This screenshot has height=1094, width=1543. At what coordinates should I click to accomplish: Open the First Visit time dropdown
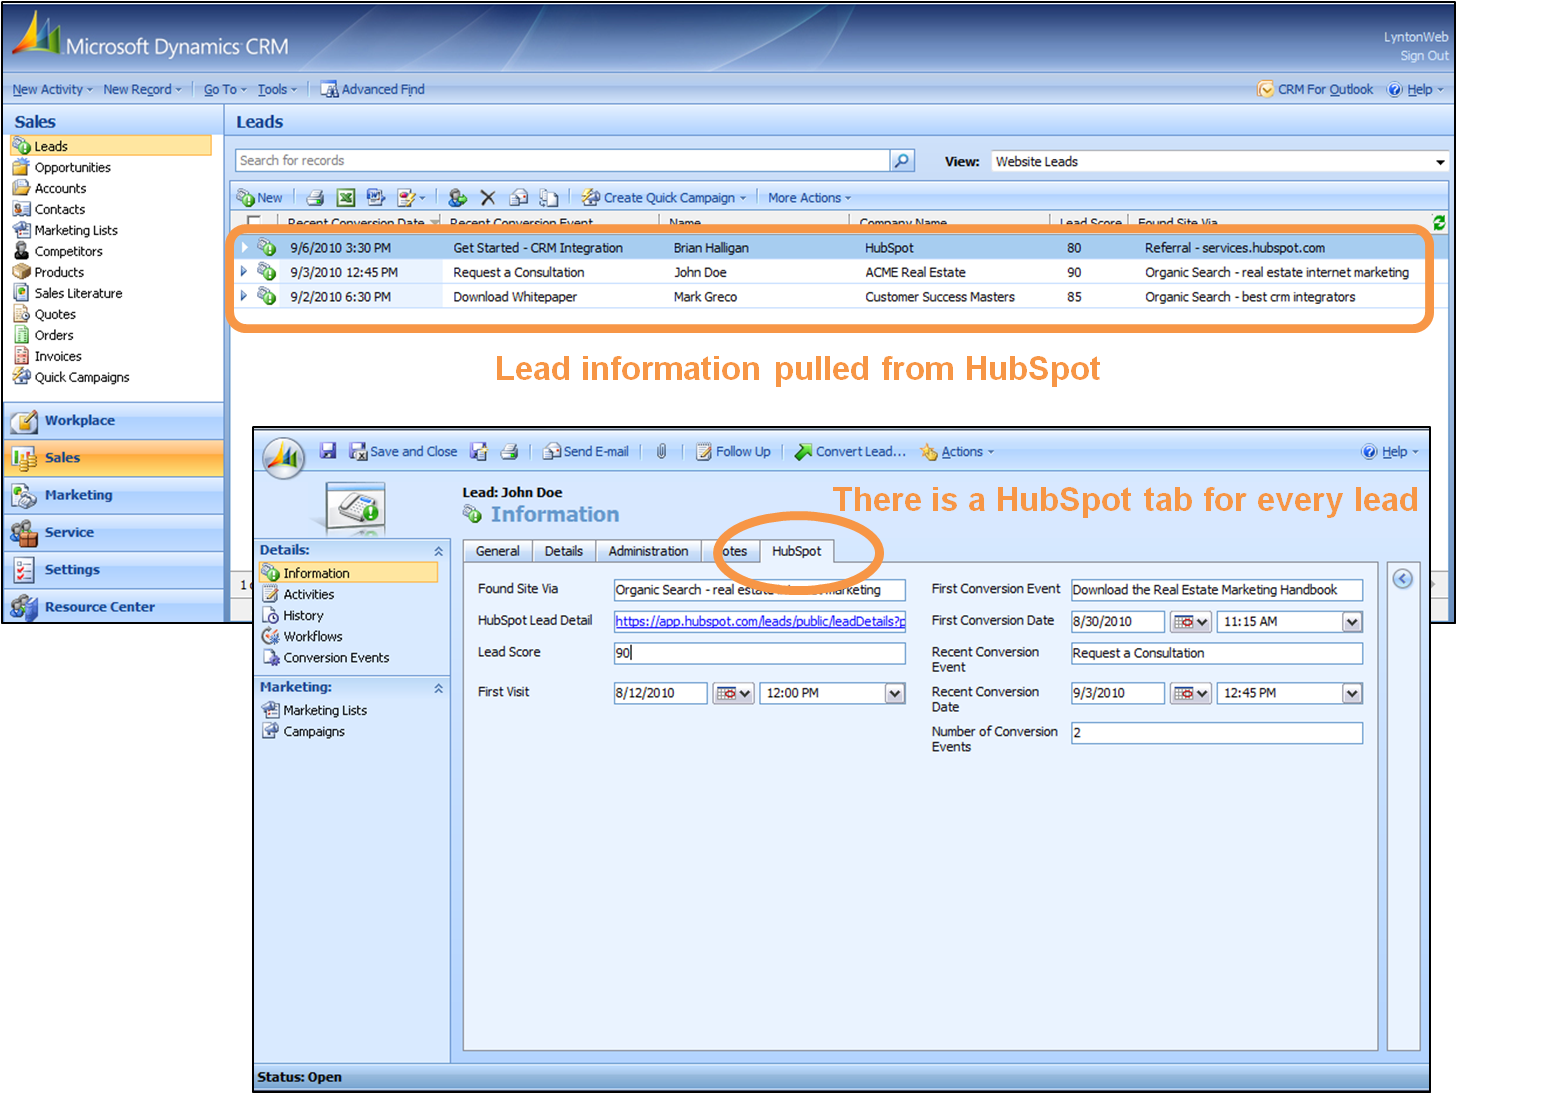tap(895, 694)
